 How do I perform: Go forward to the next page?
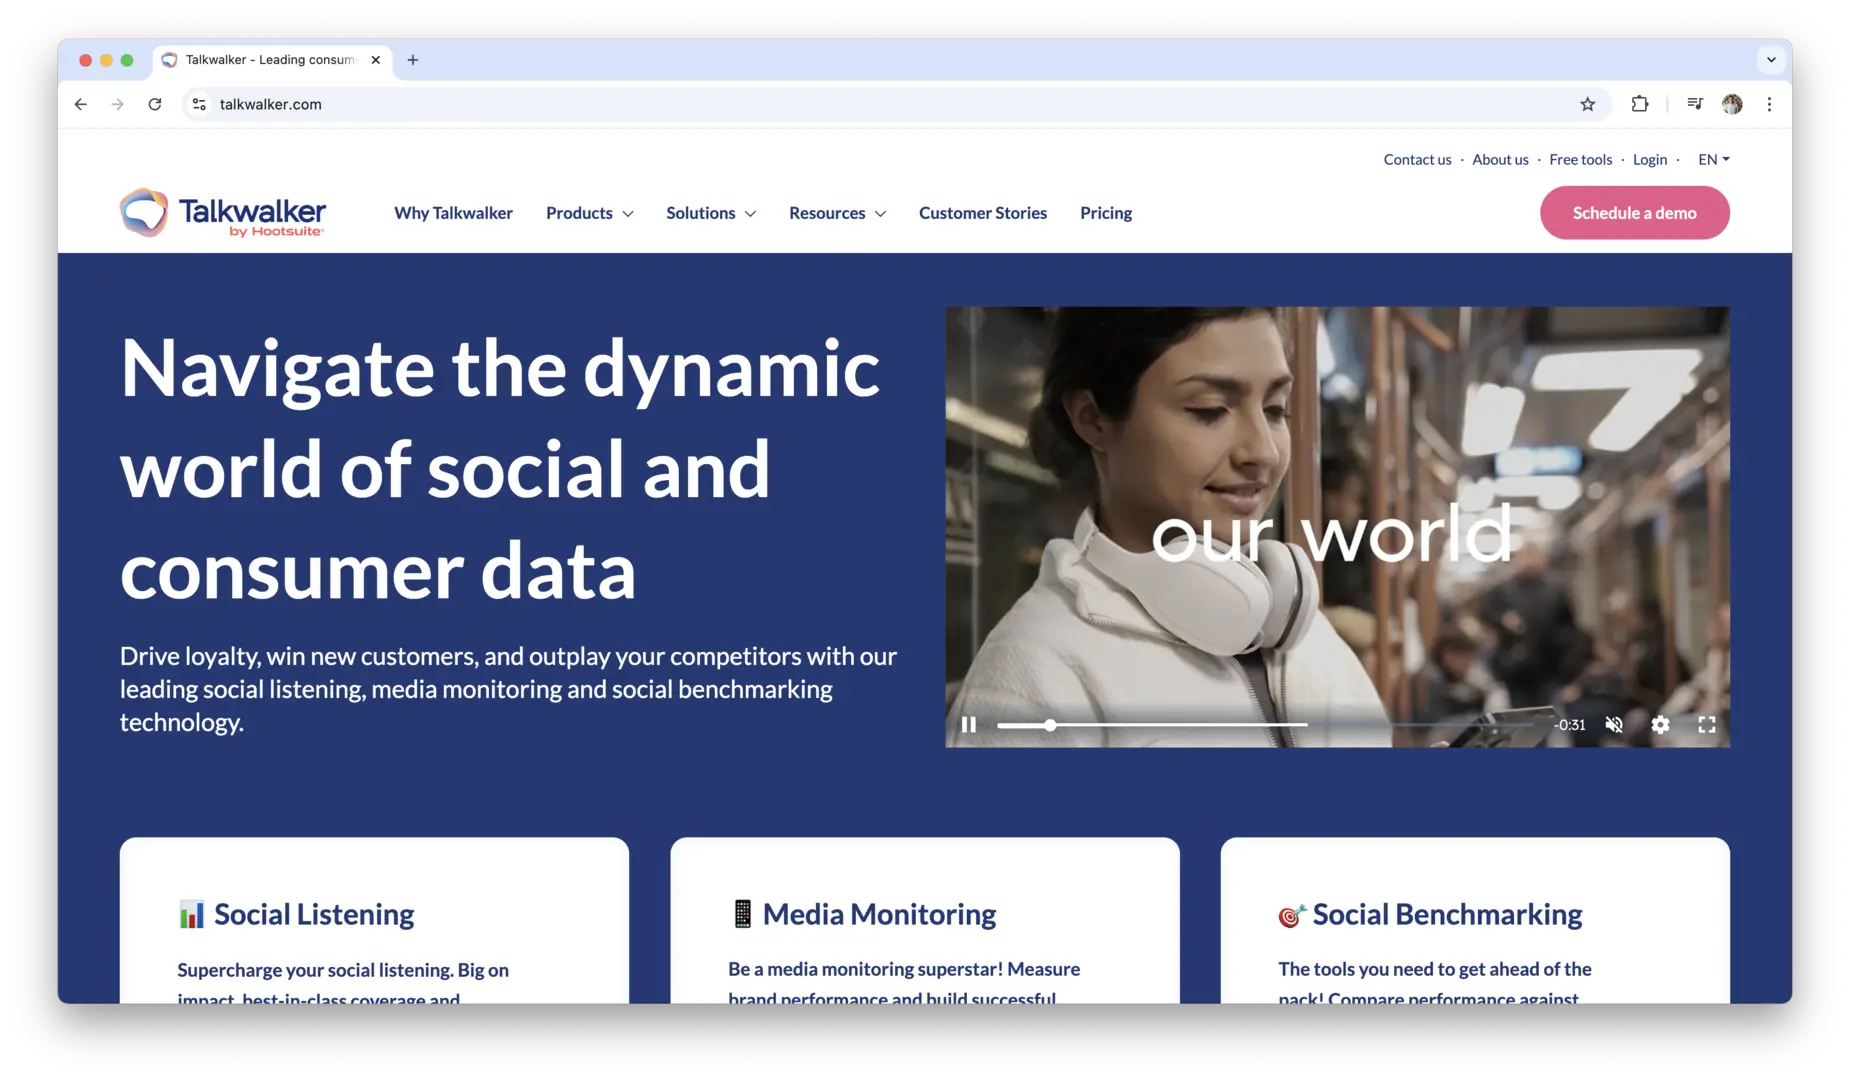pyautogui.click(x=118, y=104)
